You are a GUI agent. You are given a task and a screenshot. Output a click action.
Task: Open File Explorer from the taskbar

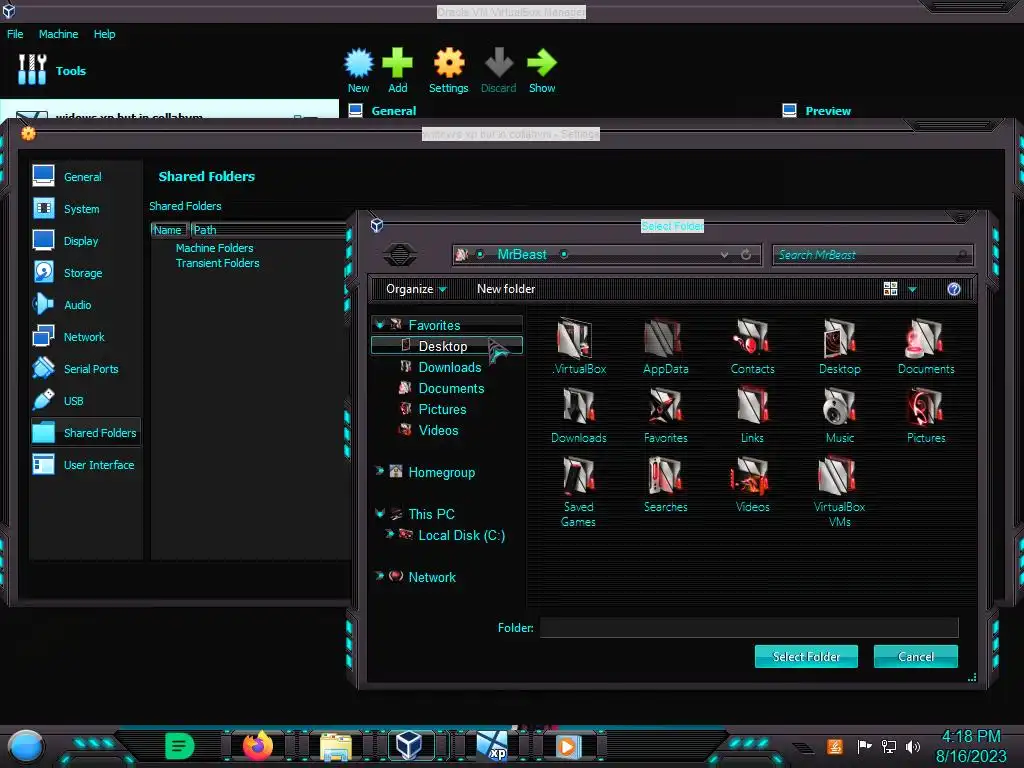pyautogui.click(x=336, y=747)
